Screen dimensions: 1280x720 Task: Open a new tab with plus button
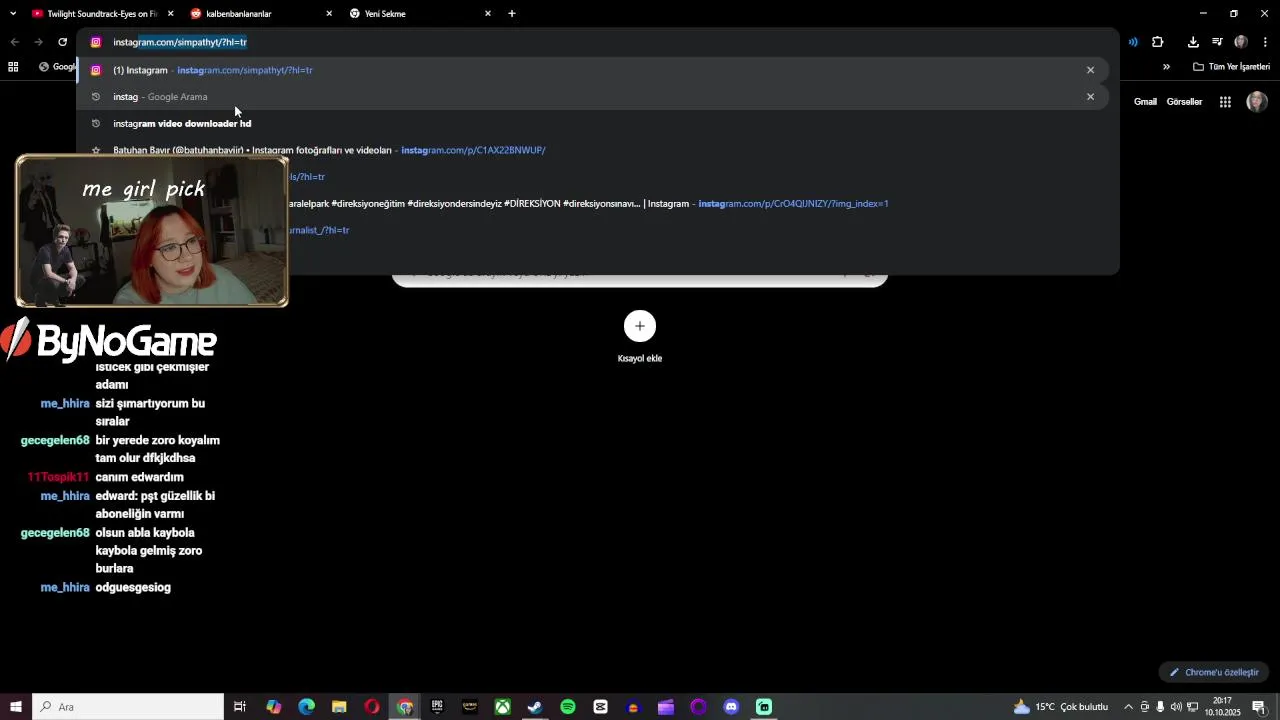tap(512, 14)
